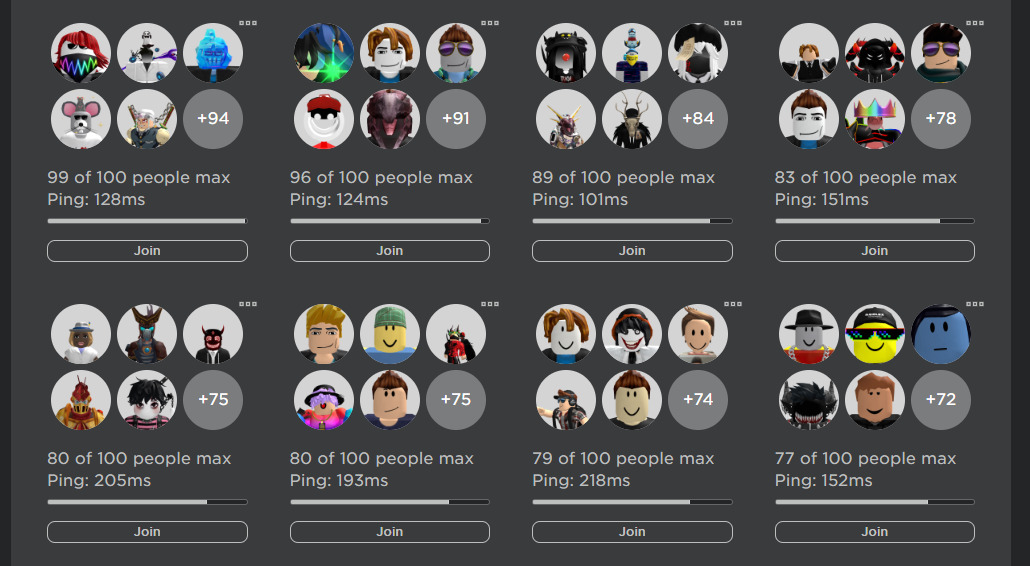Screen dimensions: 1030x566
Task: Show the +94 additional players
Action: click(x=213, y=119)
